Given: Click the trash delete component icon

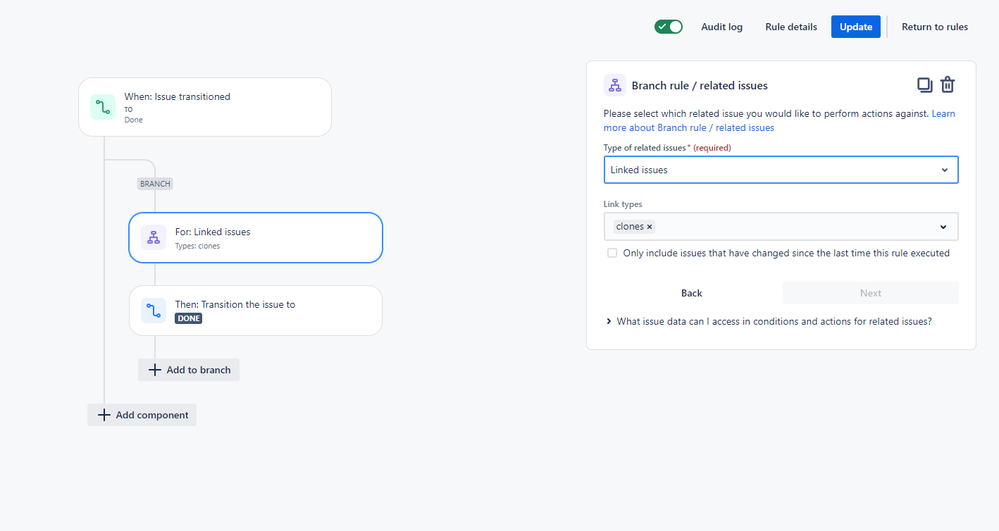Looking at the screenshot, I should click(948, 85).
